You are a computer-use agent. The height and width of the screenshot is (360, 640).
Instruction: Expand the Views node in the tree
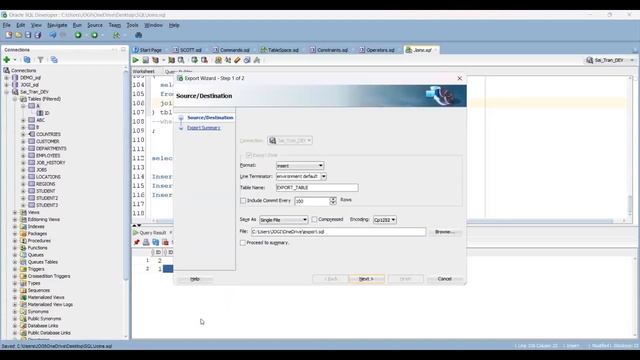(15, 212)
